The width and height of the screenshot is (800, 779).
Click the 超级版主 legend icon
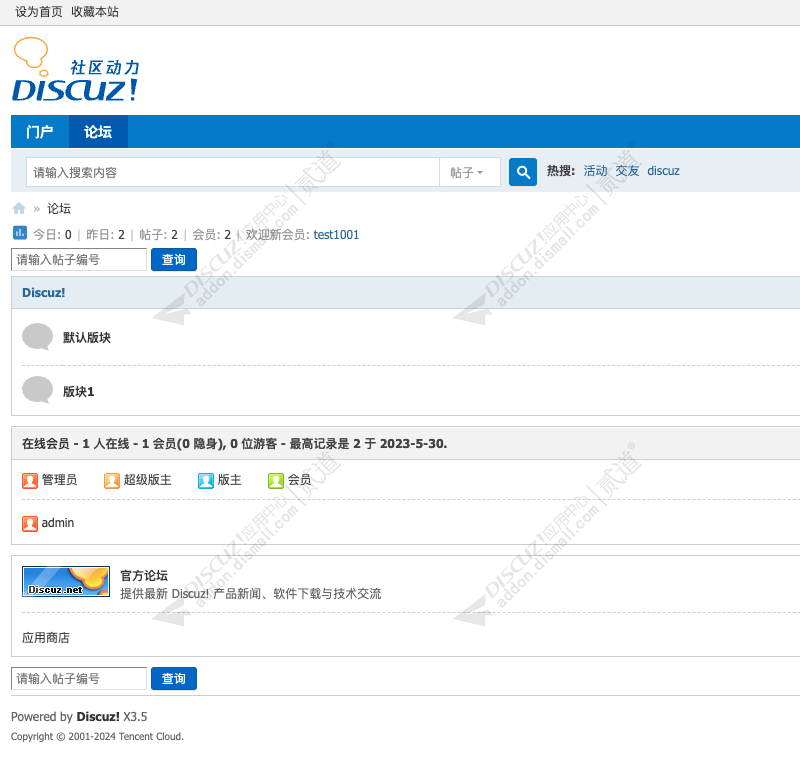111,480
